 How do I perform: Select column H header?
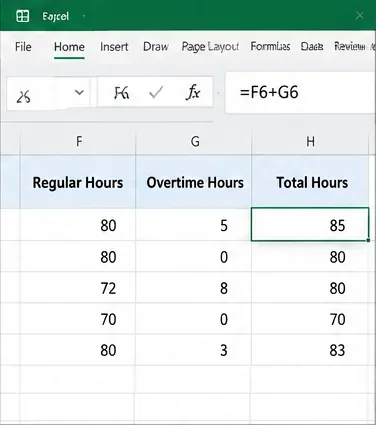point(310,142)
